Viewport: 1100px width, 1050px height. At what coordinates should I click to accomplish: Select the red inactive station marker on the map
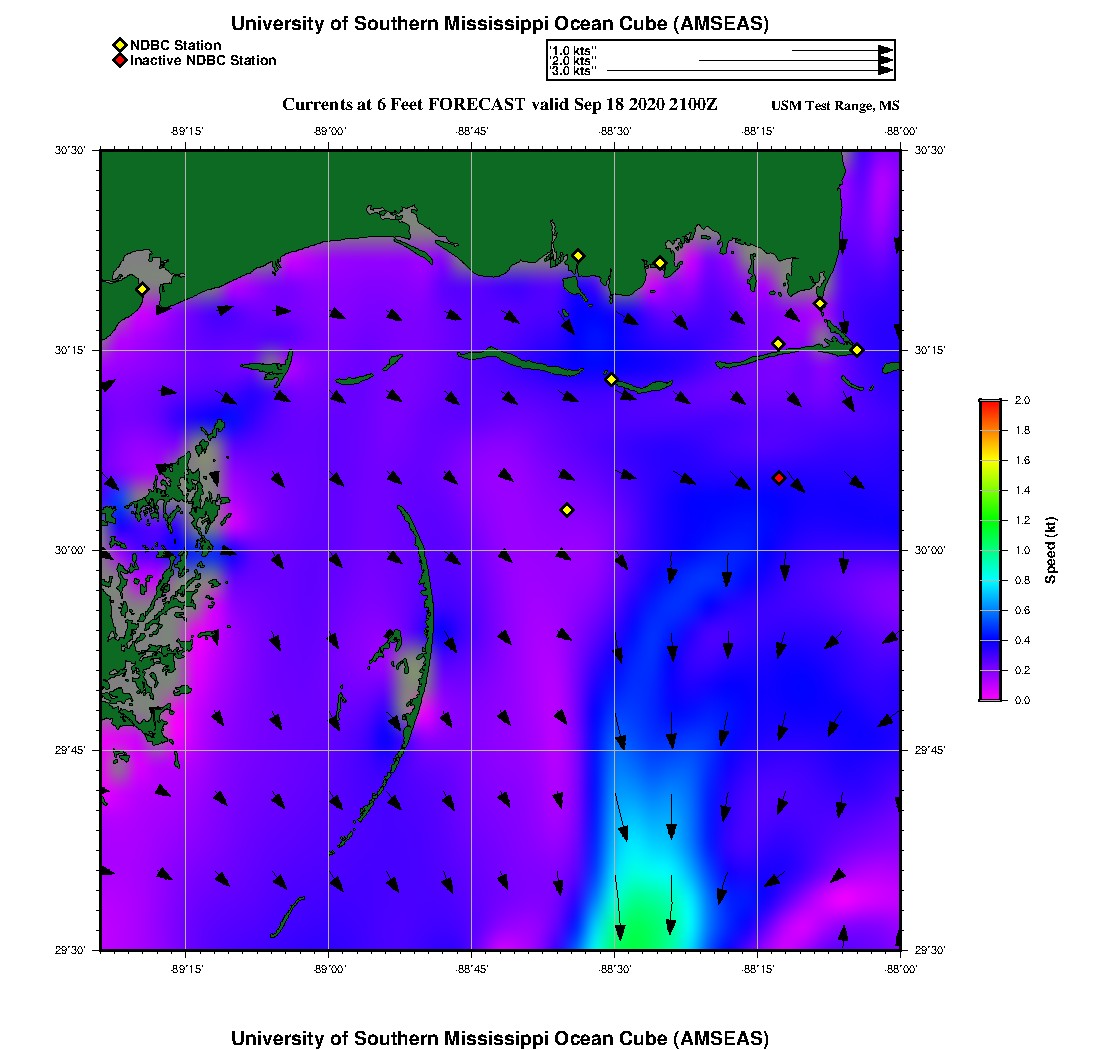tap(779, 478)
